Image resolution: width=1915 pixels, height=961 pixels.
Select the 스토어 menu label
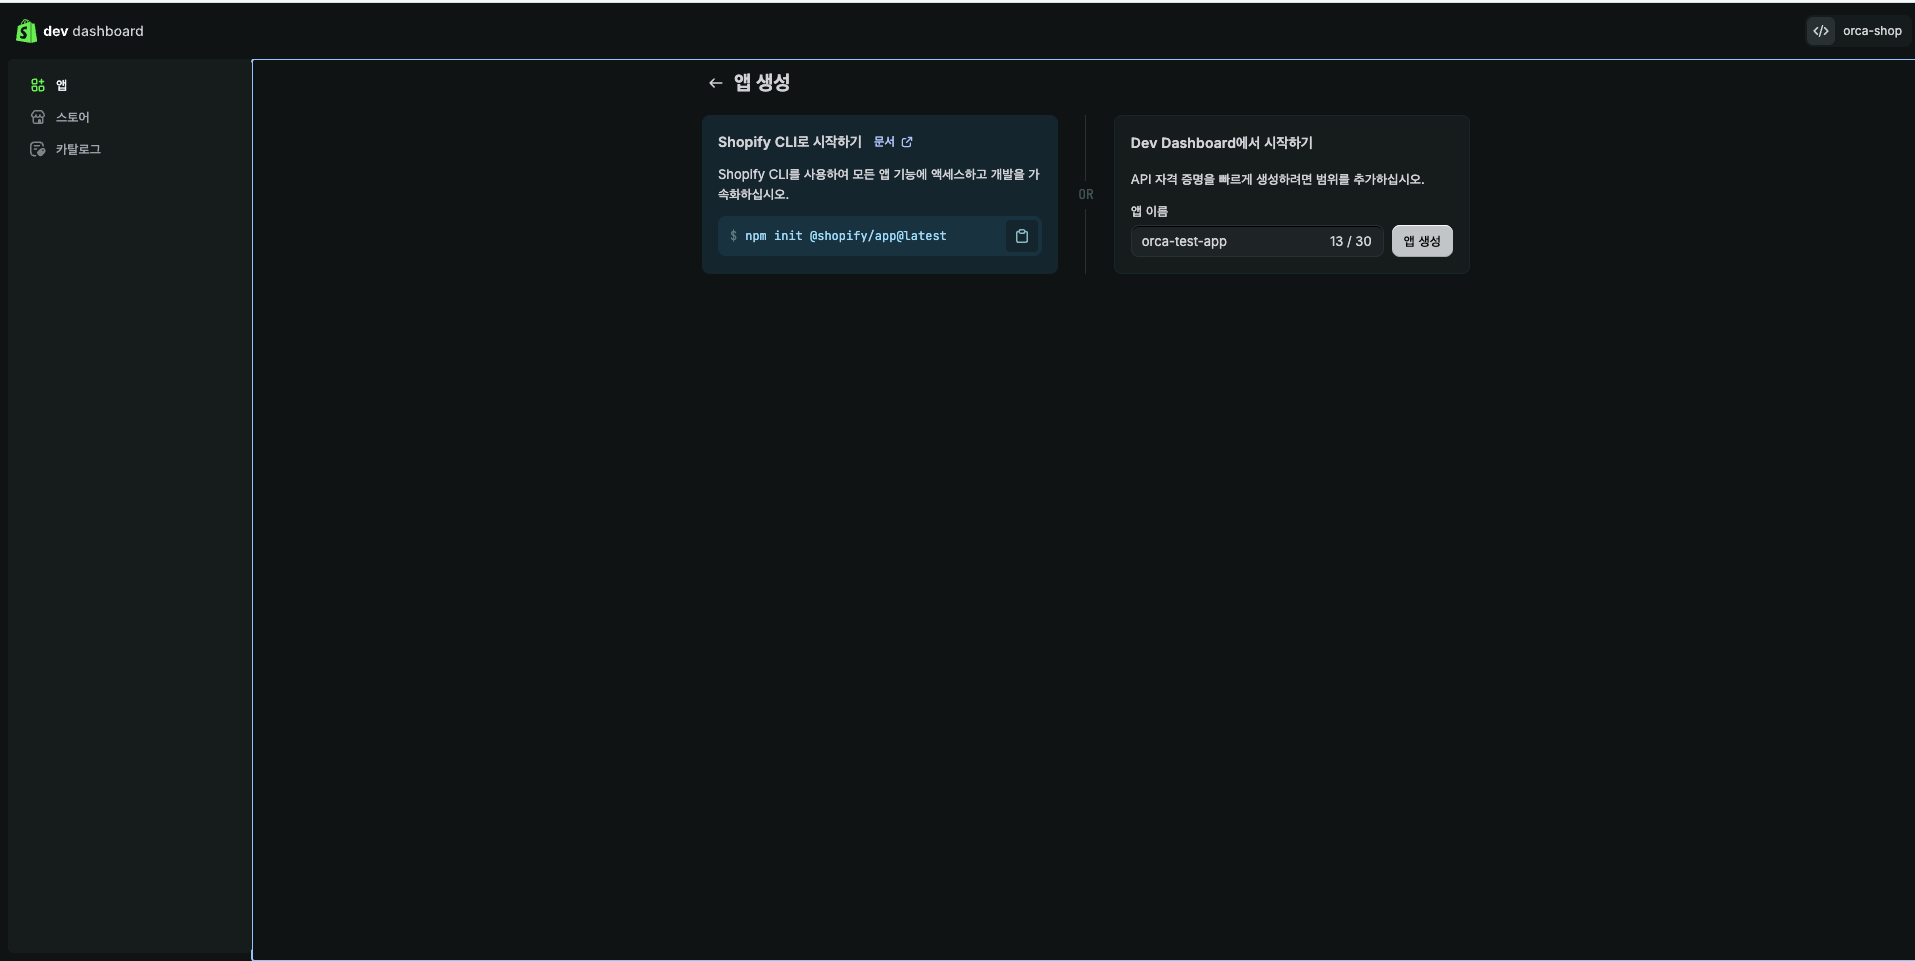tap(73, 117)
